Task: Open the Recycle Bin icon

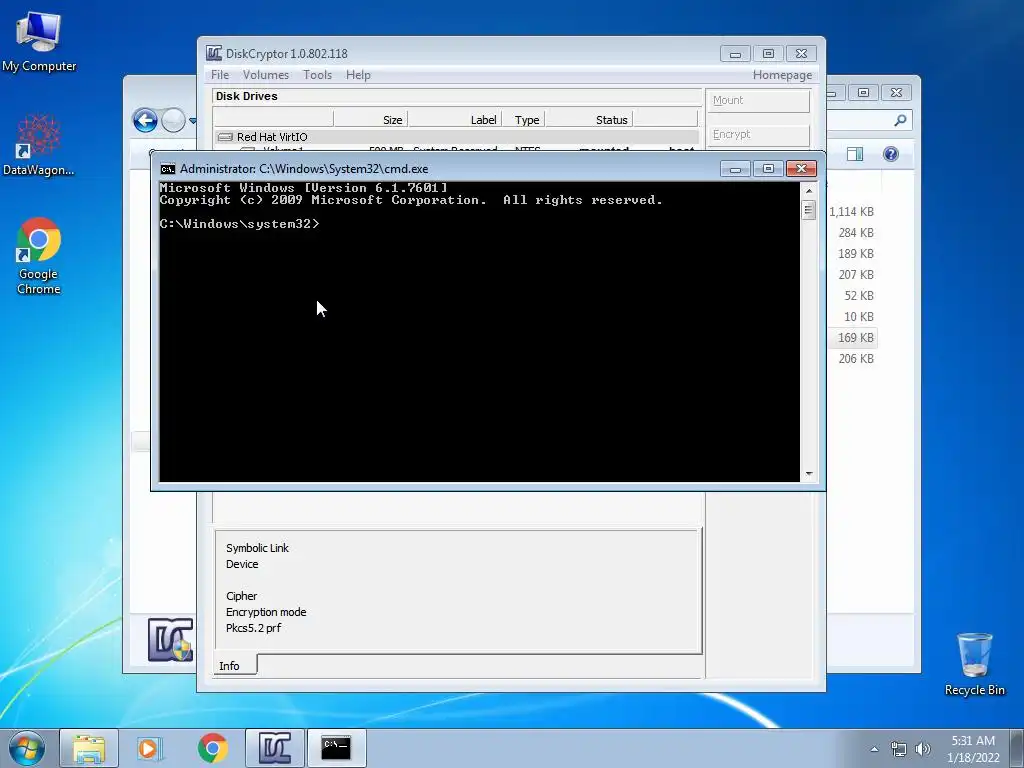Action: (x=974, y=664)
